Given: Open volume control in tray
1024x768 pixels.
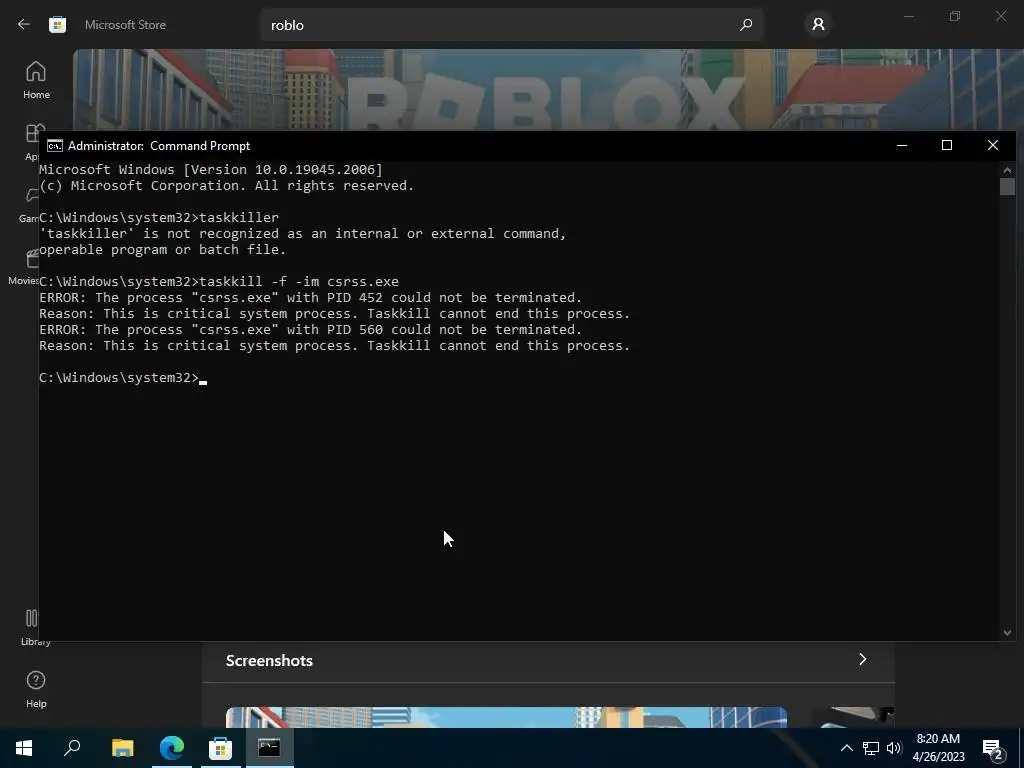Looking at the screenshot, I should pyautogui.click(x=894, y=748).
